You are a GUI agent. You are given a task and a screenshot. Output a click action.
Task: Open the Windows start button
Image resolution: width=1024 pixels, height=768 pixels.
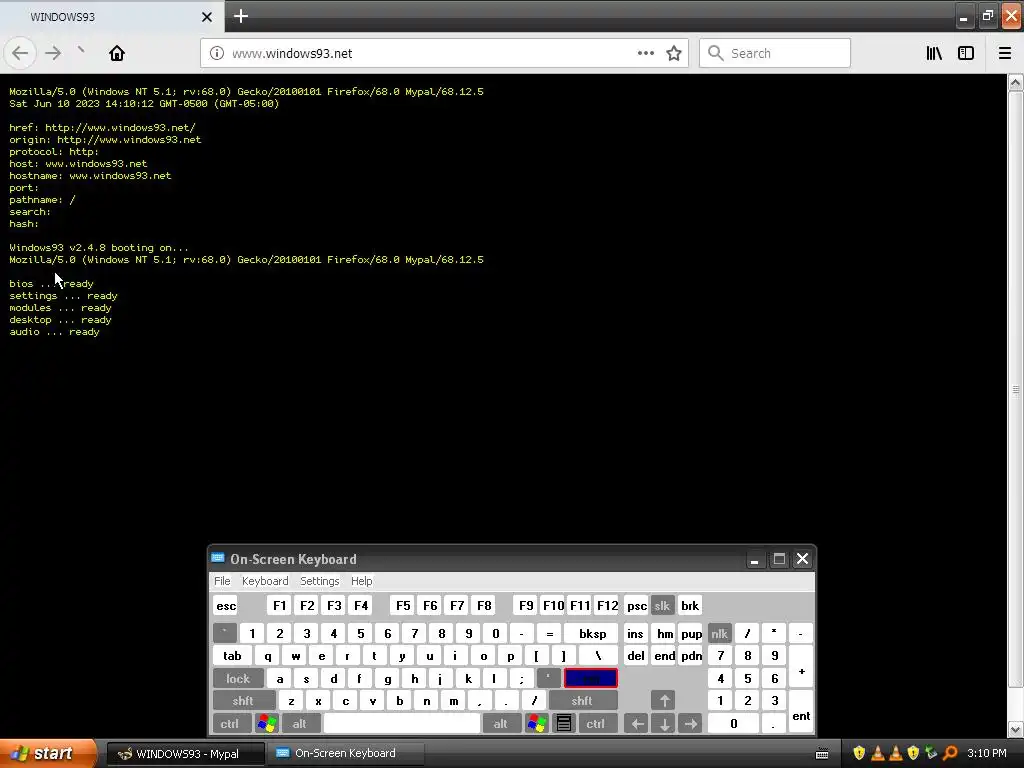47,754
